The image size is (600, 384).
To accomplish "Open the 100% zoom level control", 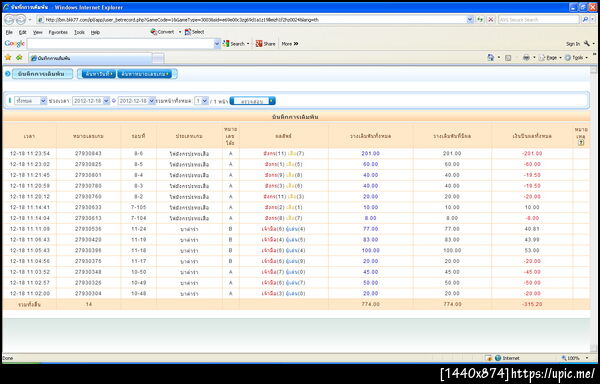I will [575, 358].
